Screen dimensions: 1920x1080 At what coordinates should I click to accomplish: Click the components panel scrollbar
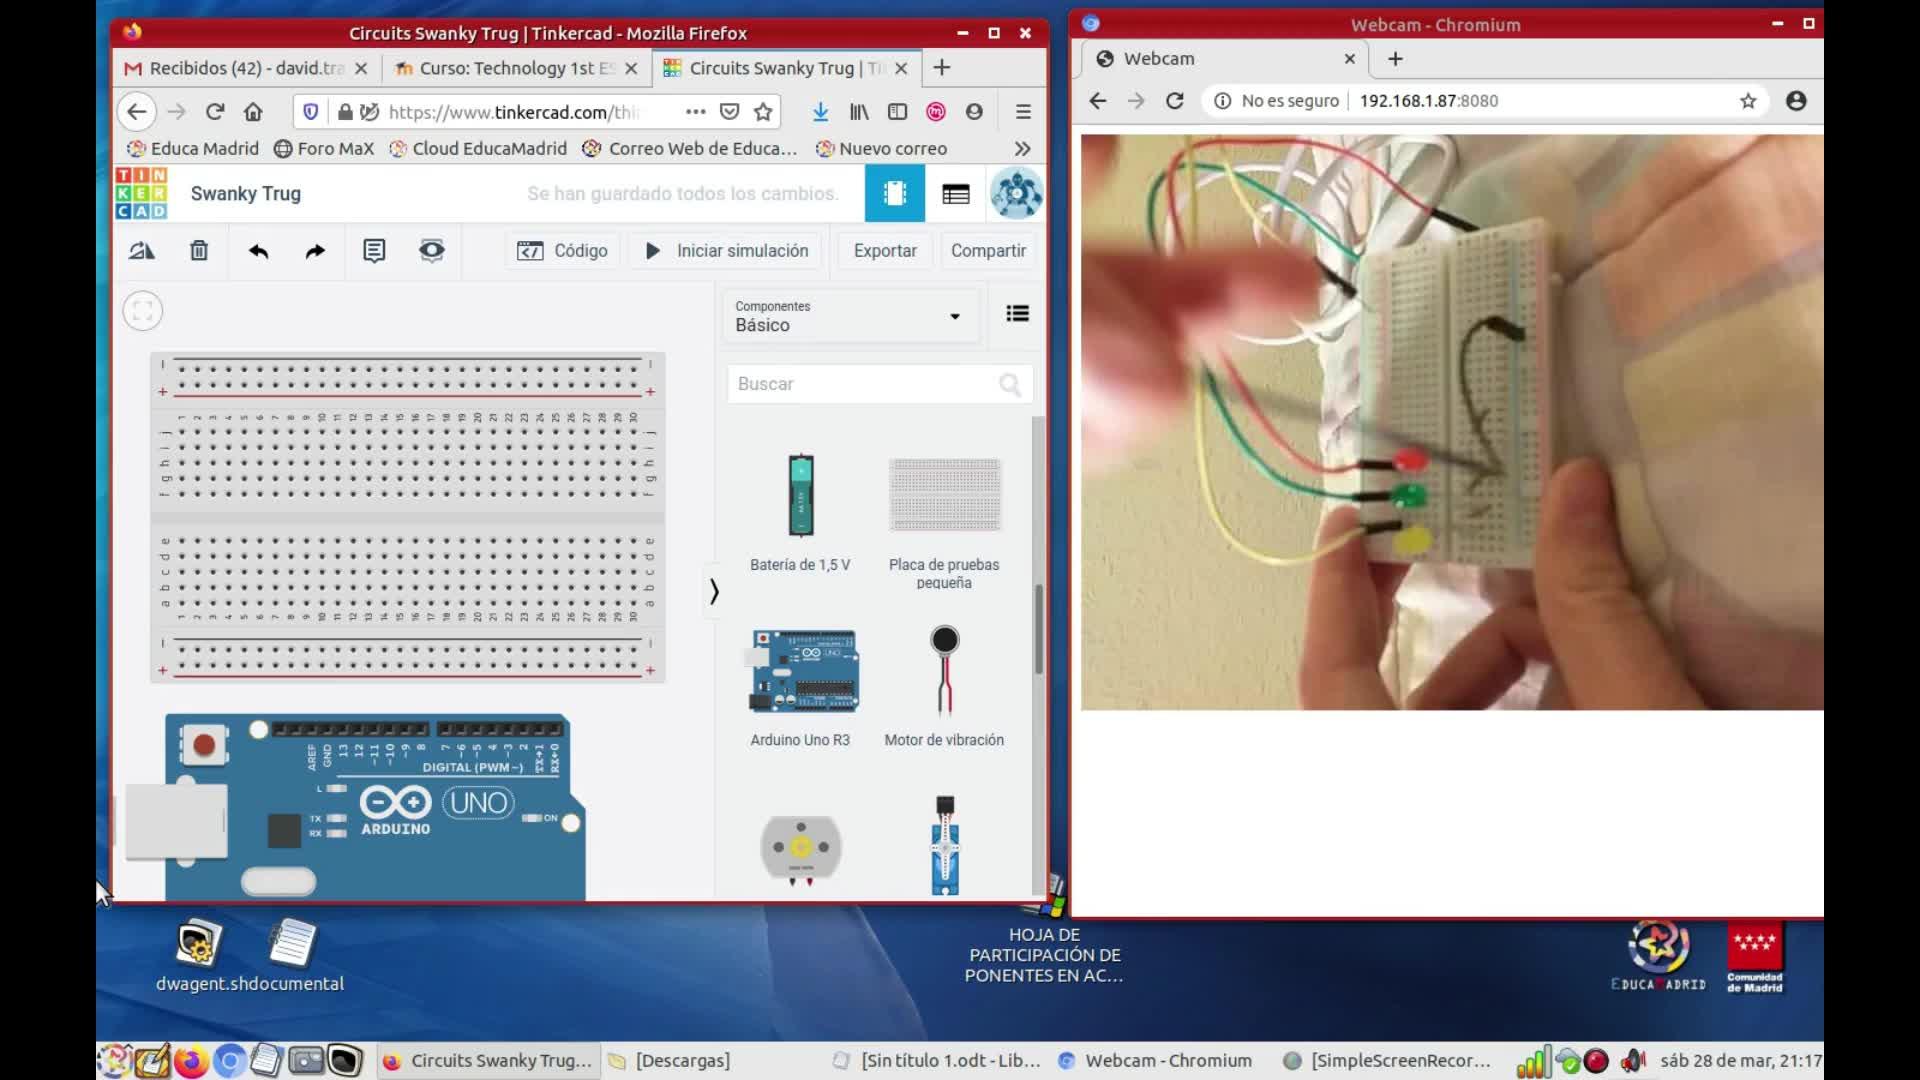tap(1038, 630)
